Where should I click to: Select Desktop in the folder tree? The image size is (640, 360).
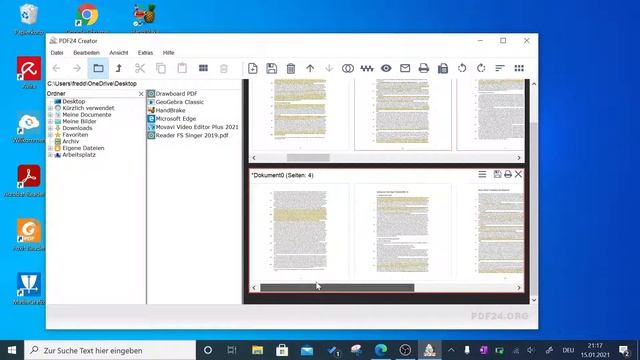coord(73,101)
